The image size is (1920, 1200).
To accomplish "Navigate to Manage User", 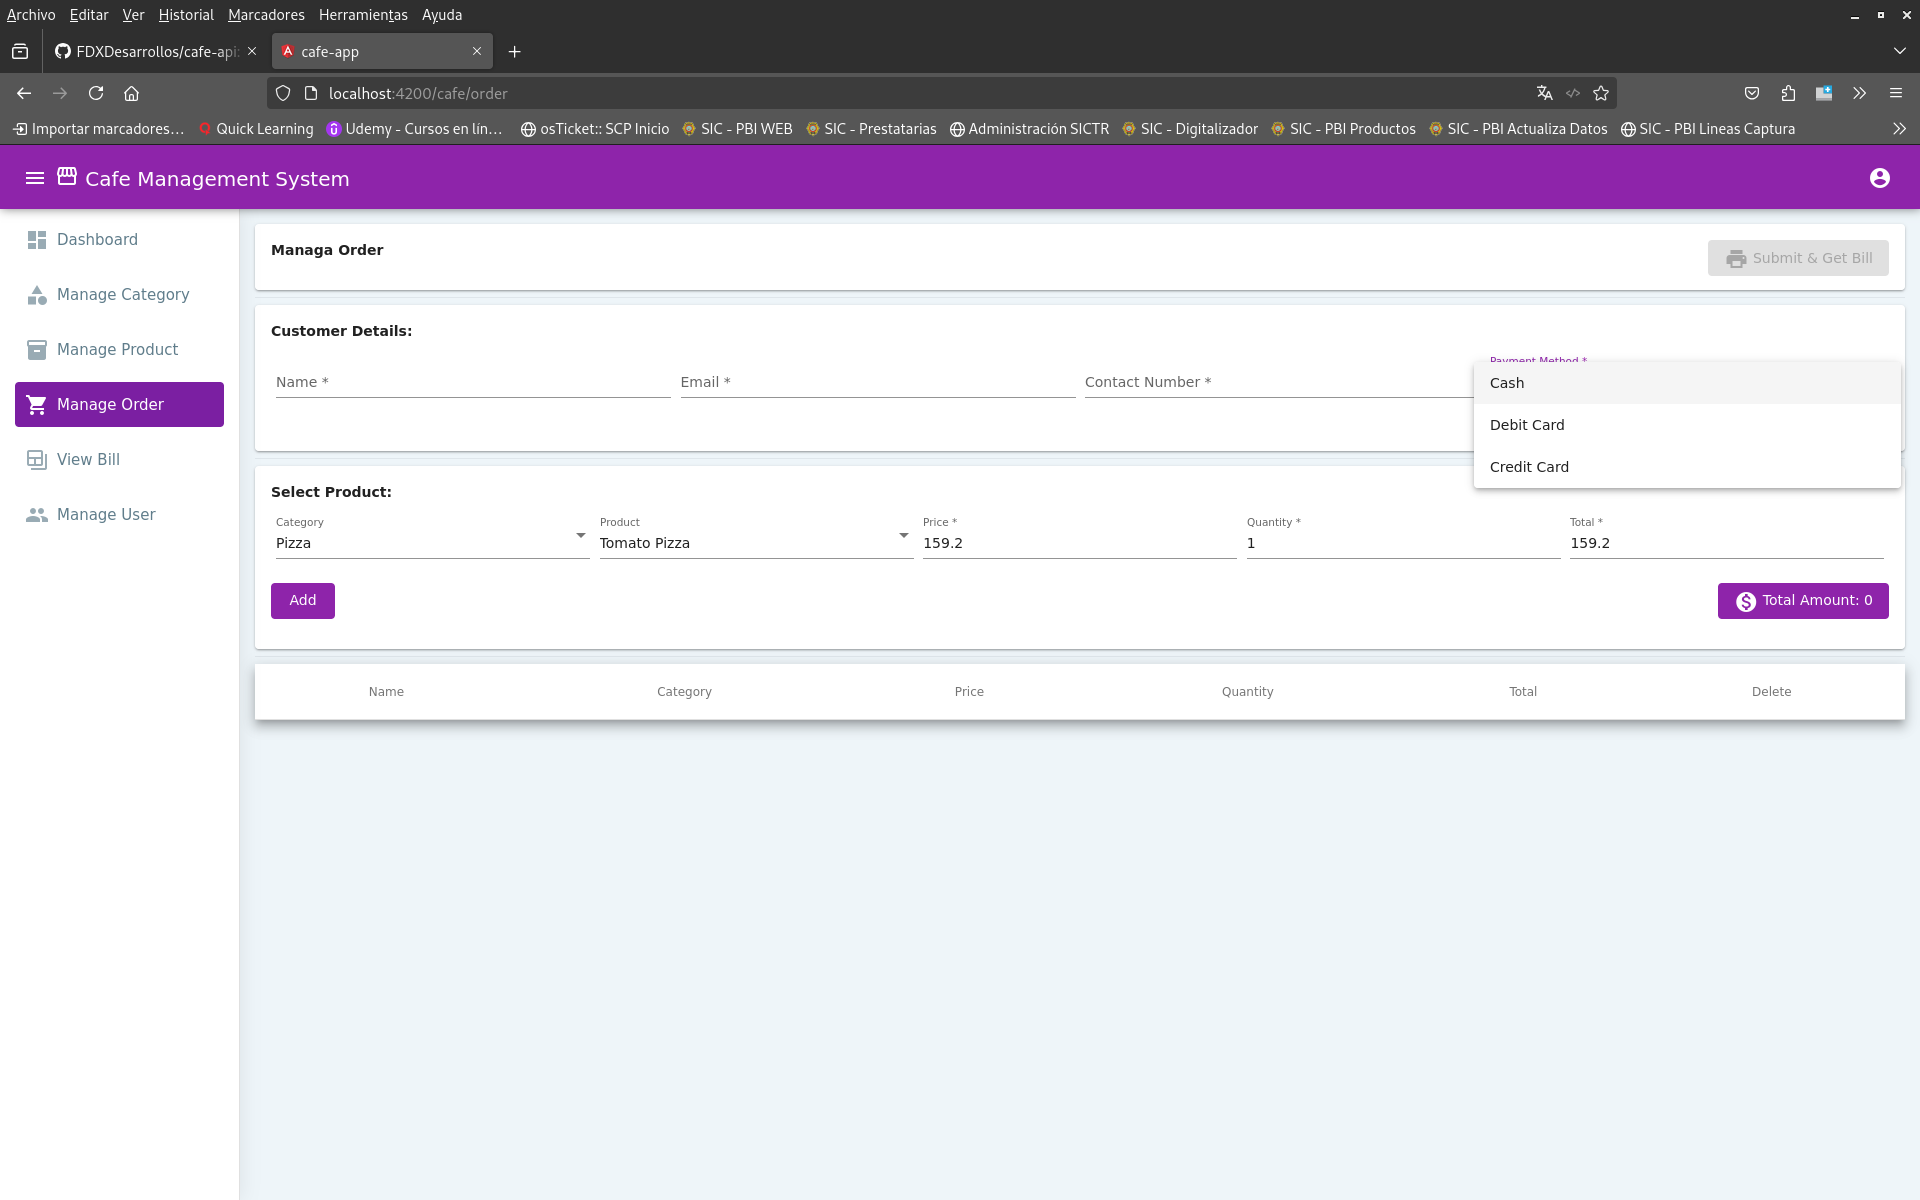I will 119,515.
